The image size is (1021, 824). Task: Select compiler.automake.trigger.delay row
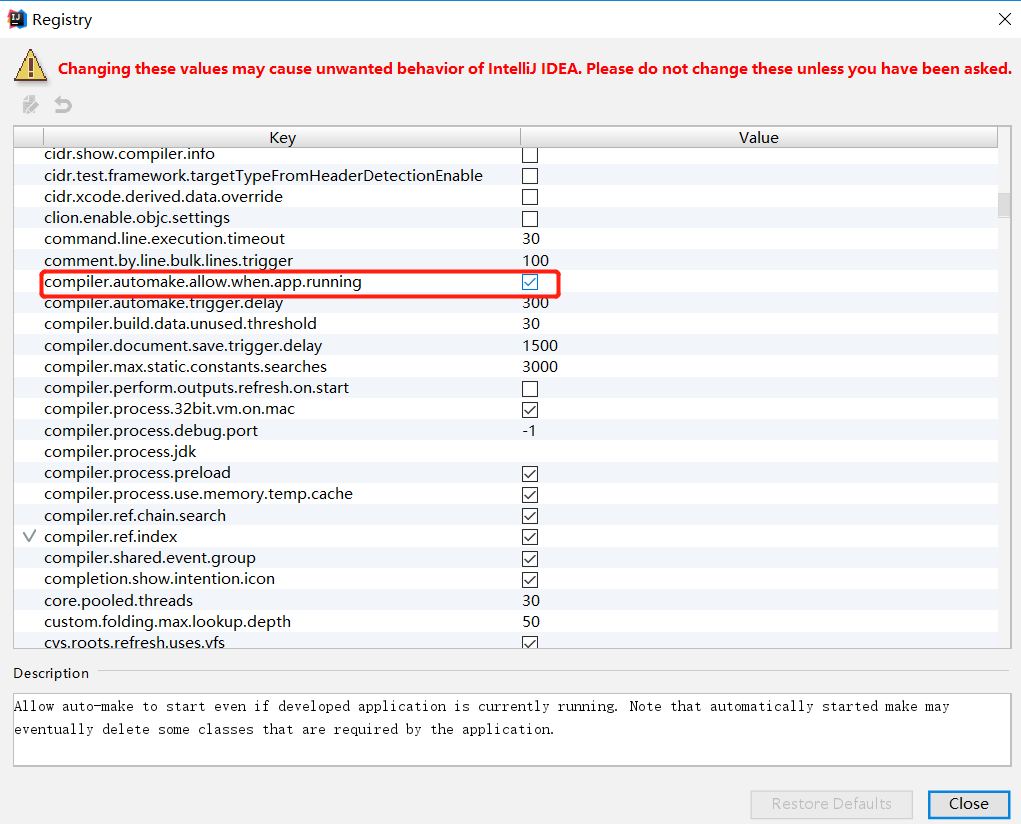(x=506, y=303)
